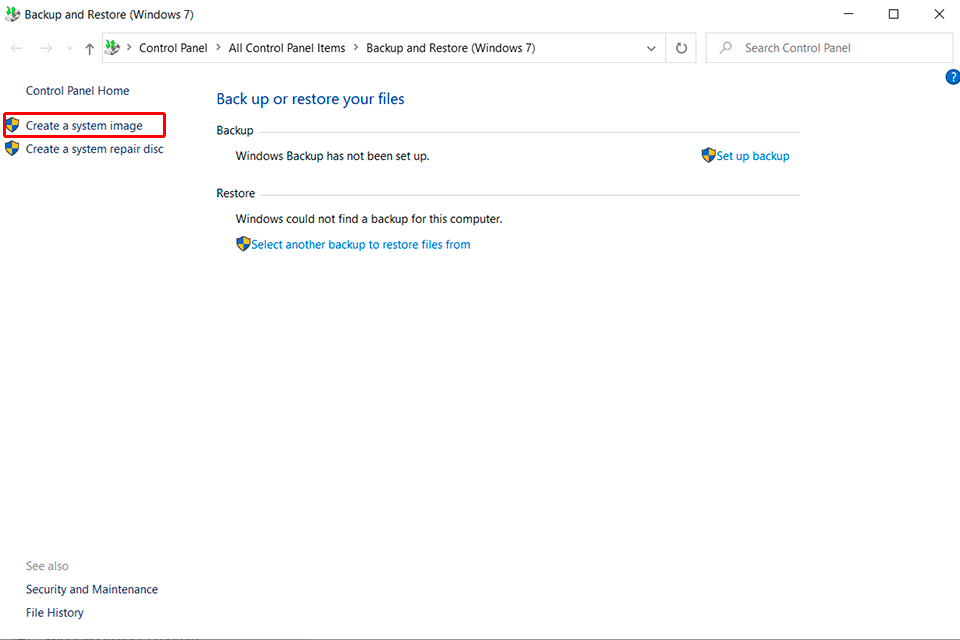
Task: Open Create a system repair disc
Action: pyautogui.click(x=94, y=149)
